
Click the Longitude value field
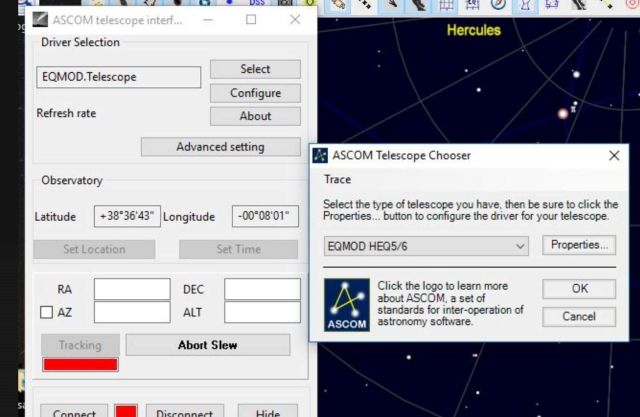pyautogui.click(x=265, y=216)
